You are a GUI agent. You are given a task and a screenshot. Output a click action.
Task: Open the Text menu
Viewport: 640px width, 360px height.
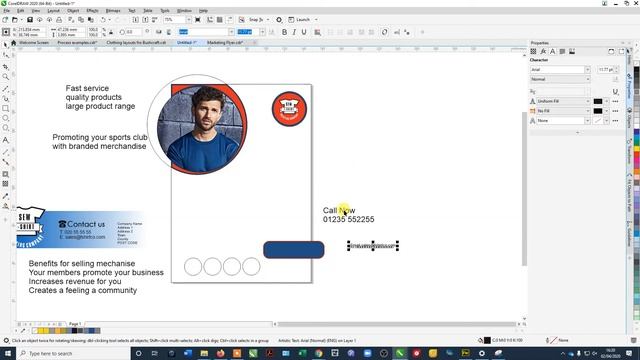pyautogui.click(x=132, y=11)
